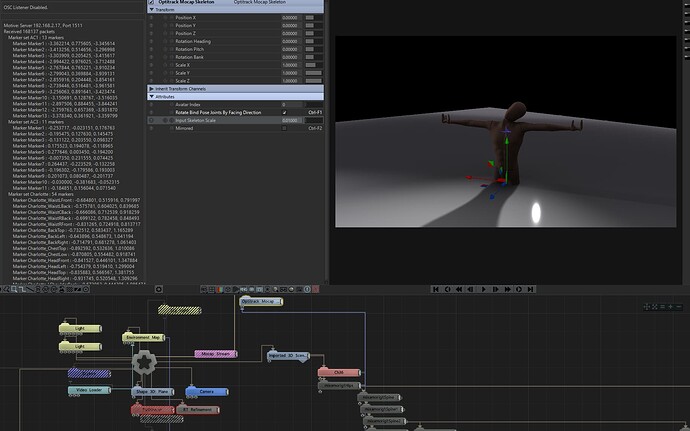Select the Environment Map node

143,338
